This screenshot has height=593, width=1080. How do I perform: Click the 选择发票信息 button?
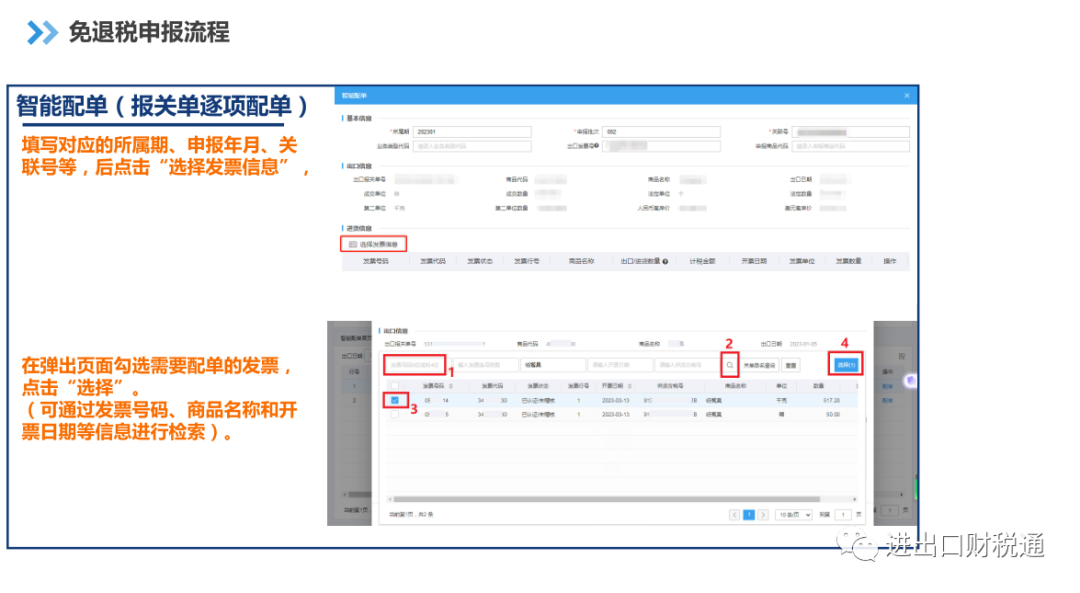pyautogui.click(x=373, y=244)
